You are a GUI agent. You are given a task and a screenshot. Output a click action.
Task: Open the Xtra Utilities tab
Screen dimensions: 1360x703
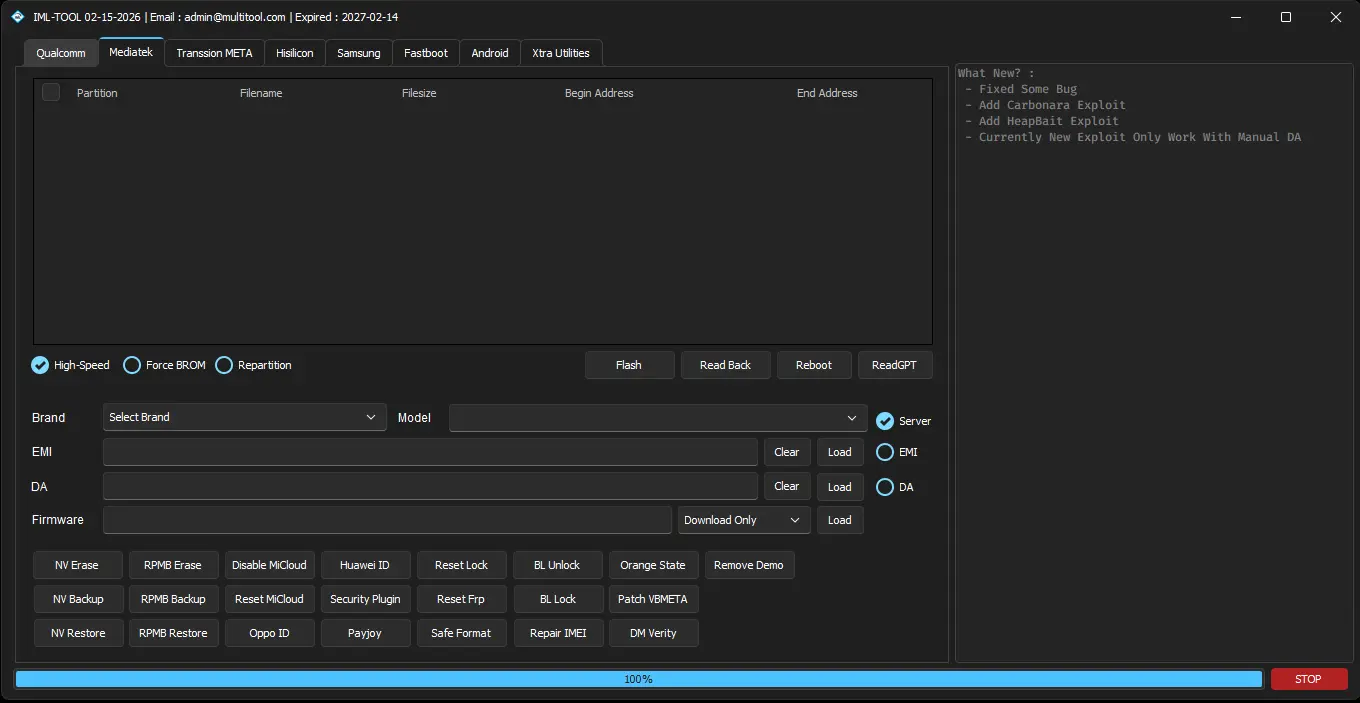point(561,53)
